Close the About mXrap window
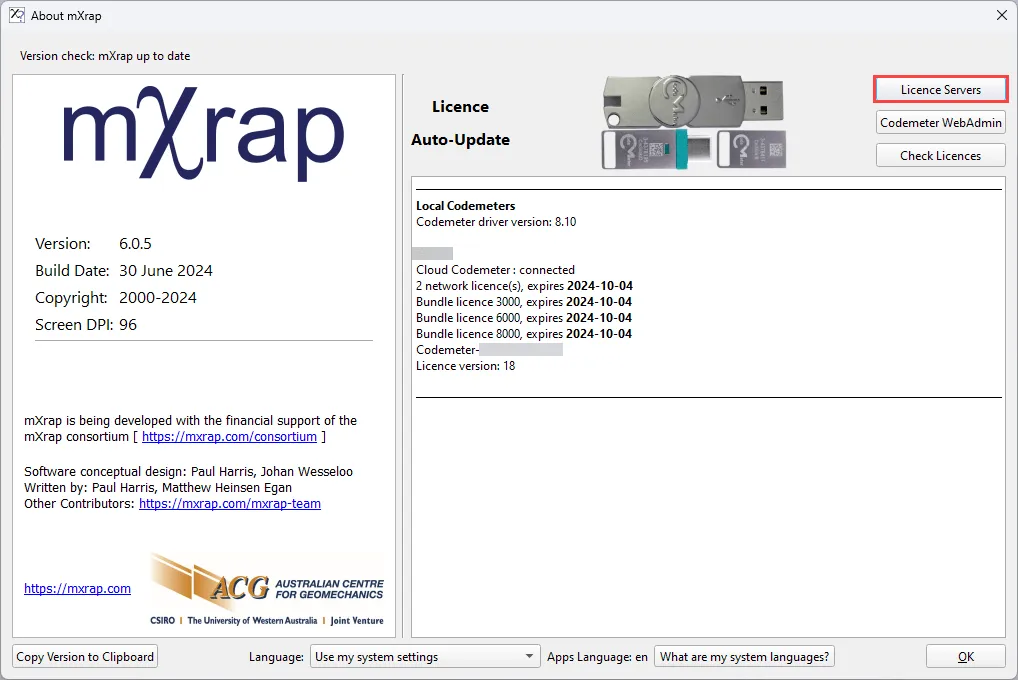The width and height of the screenshot is (1018, 680). (x=1001, y=15)
